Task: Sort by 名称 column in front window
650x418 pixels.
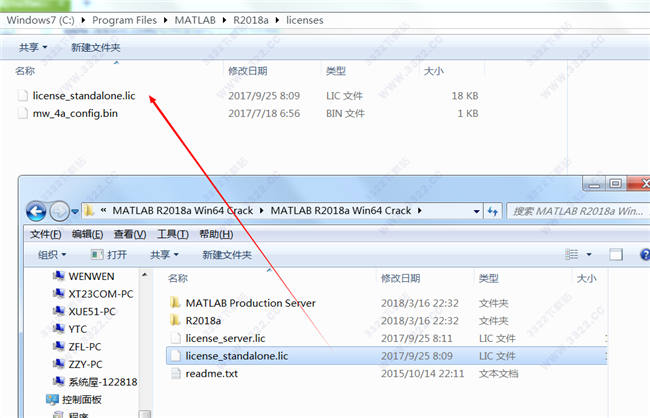Action: tap(178, 278)
